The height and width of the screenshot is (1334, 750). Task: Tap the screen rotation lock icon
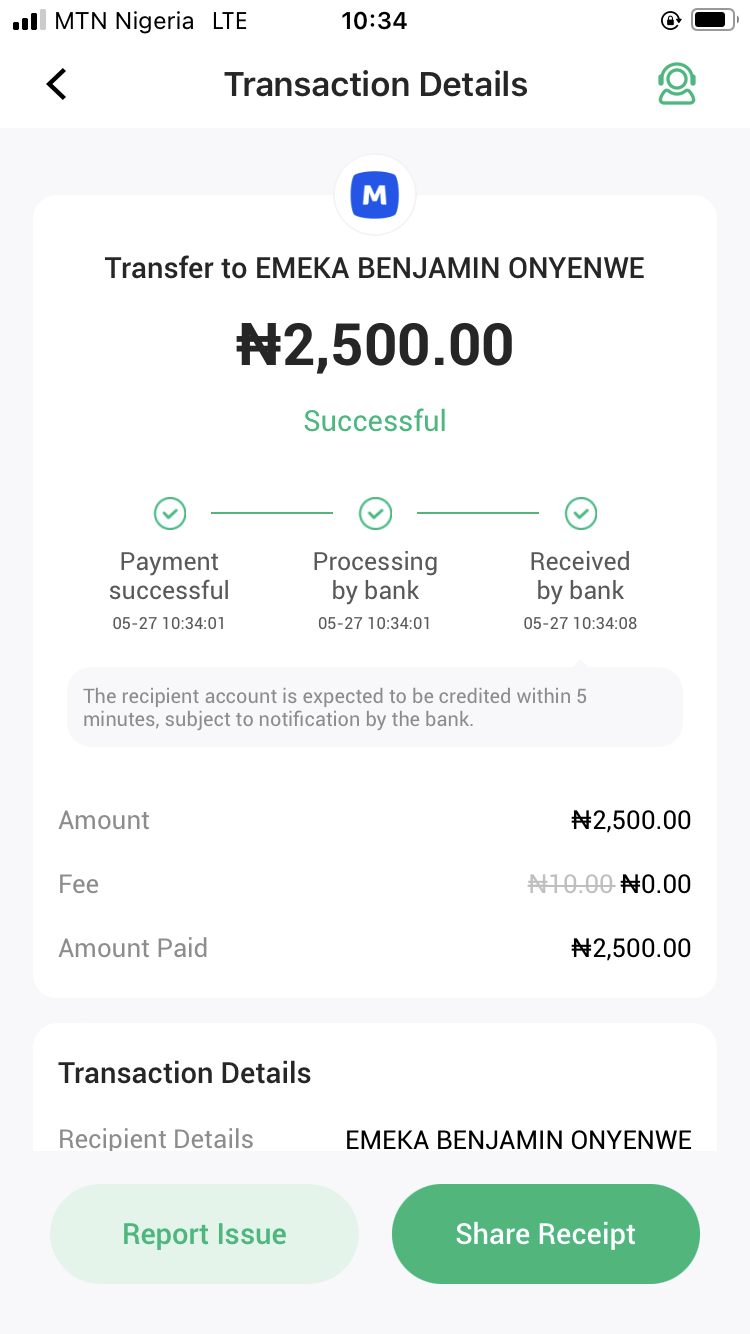[670, 20]
